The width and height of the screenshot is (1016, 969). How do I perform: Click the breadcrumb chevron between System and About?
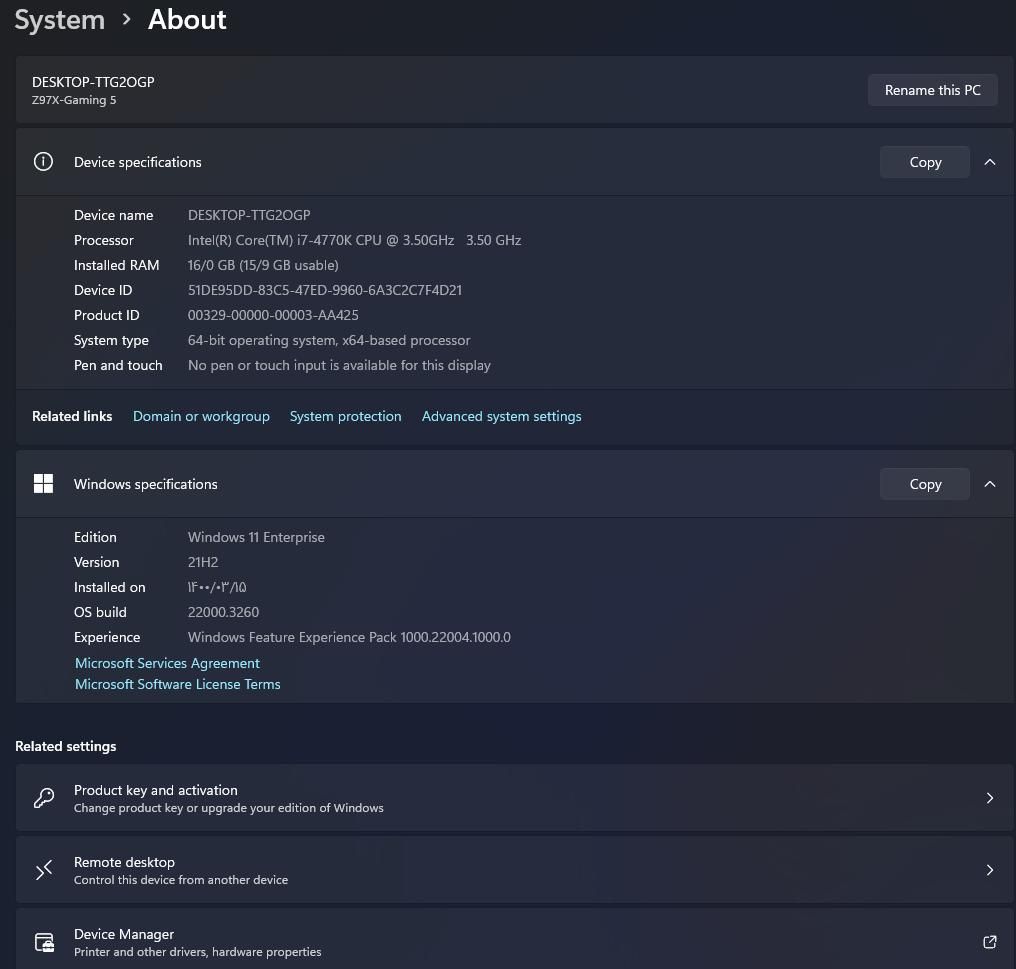[126, 20]
